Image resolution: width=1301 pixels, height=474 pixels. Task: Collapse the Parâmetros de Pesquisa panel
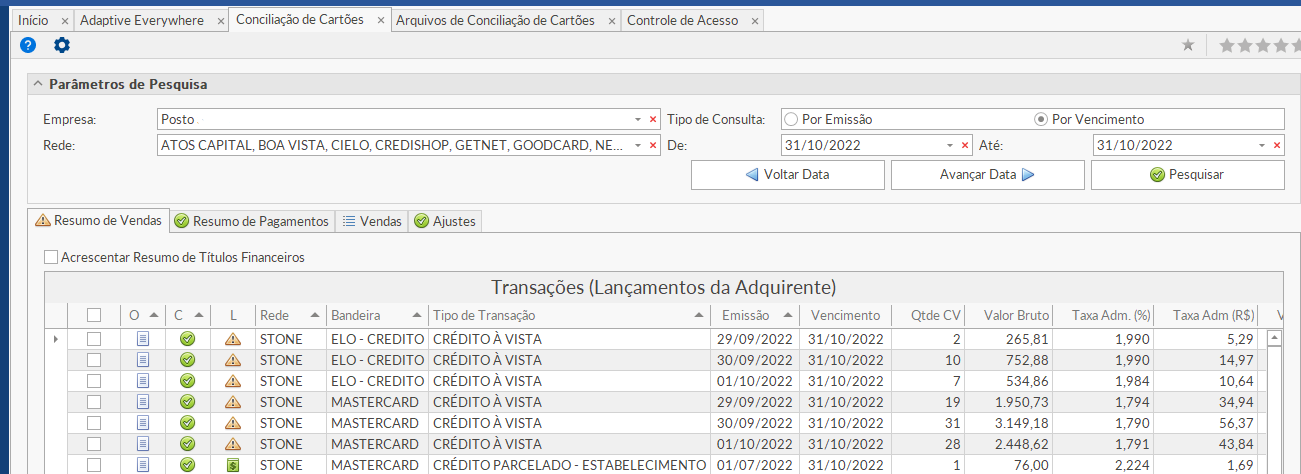(x=38, y=85)
